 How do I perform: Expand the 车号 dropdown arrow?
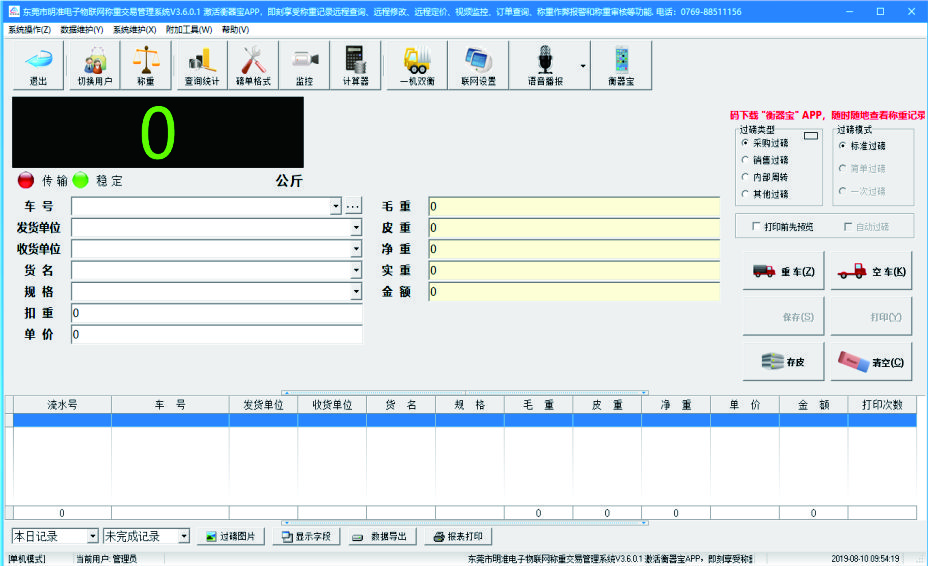(x=336, y=206)
